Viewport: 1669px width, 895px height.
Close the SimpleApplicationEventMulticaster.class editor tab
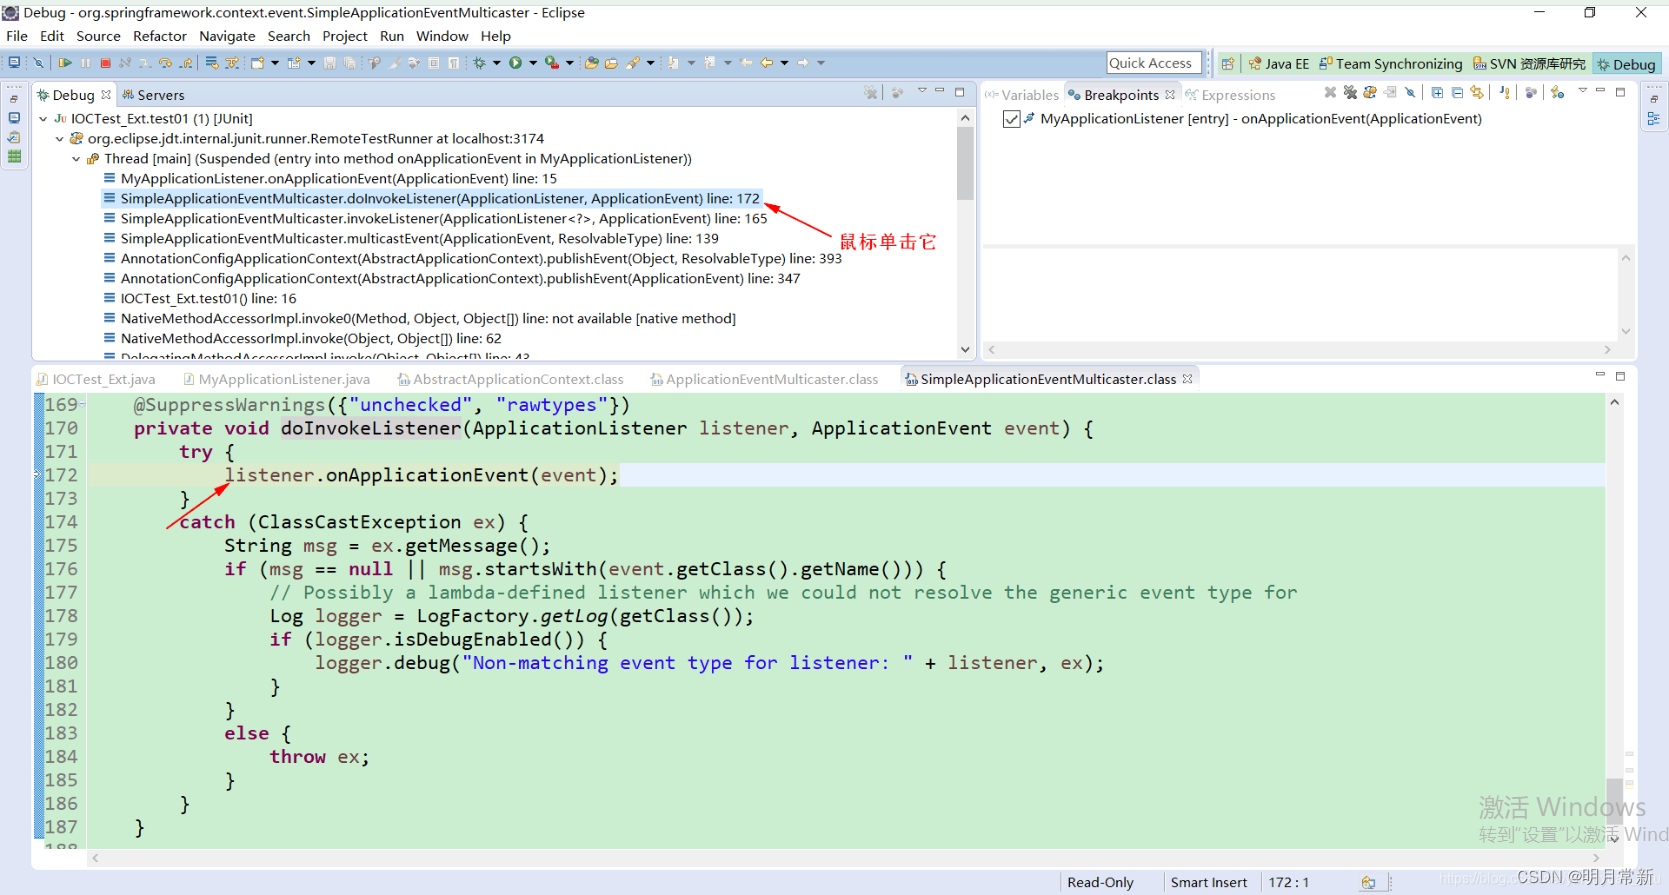pyautogui.click(x=1187, y=379)
